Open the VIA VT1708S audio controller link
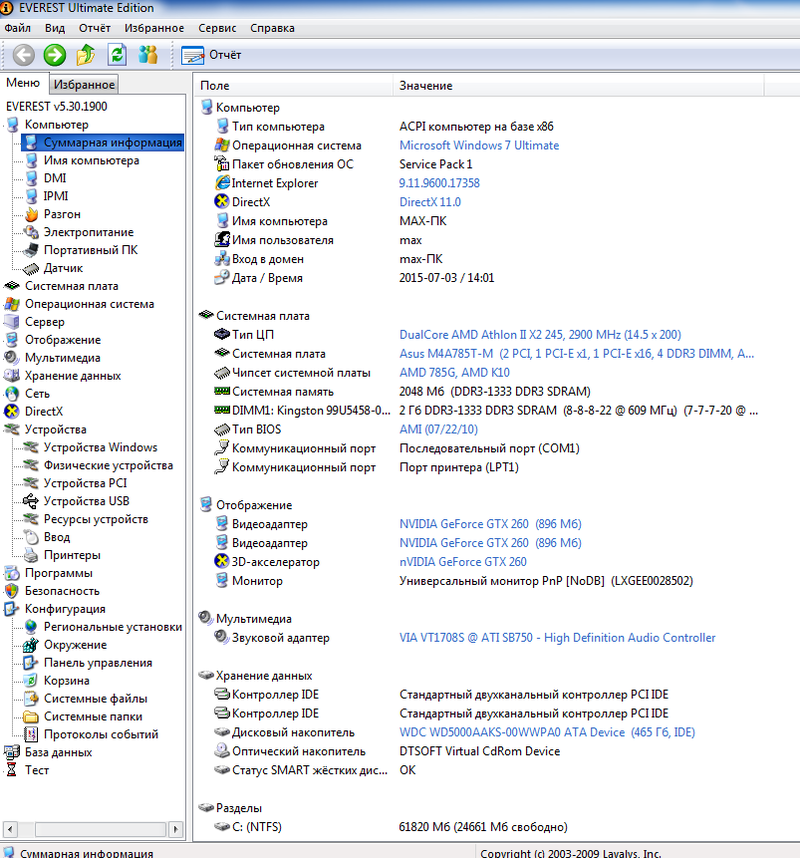 click(x=558, y=638)
